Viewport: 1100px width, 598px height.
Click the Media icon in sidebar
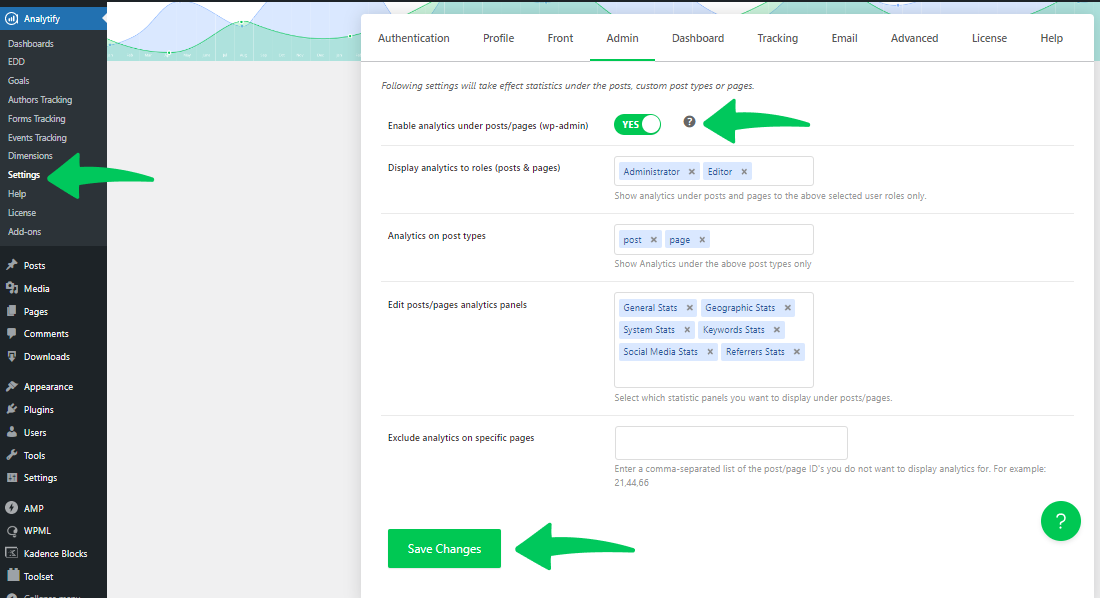click(11, 288)
